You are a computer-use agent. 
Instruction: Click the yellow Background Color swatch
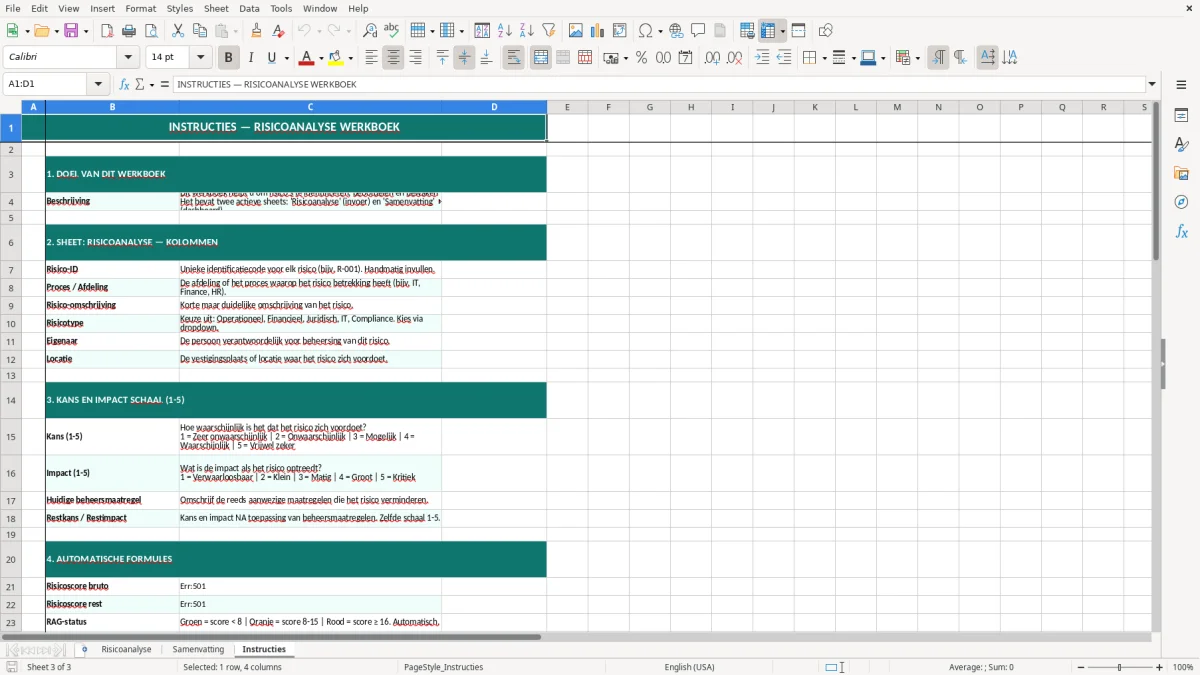[336, 58]
